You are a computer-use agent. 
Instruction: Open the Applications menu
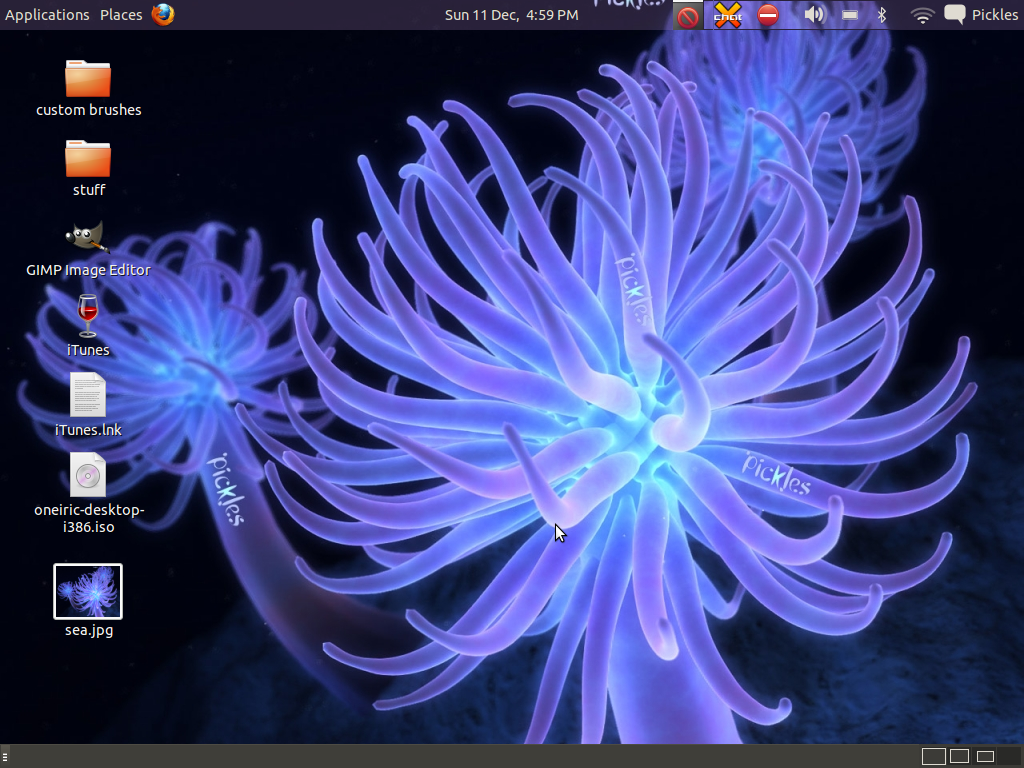(47, 14)
